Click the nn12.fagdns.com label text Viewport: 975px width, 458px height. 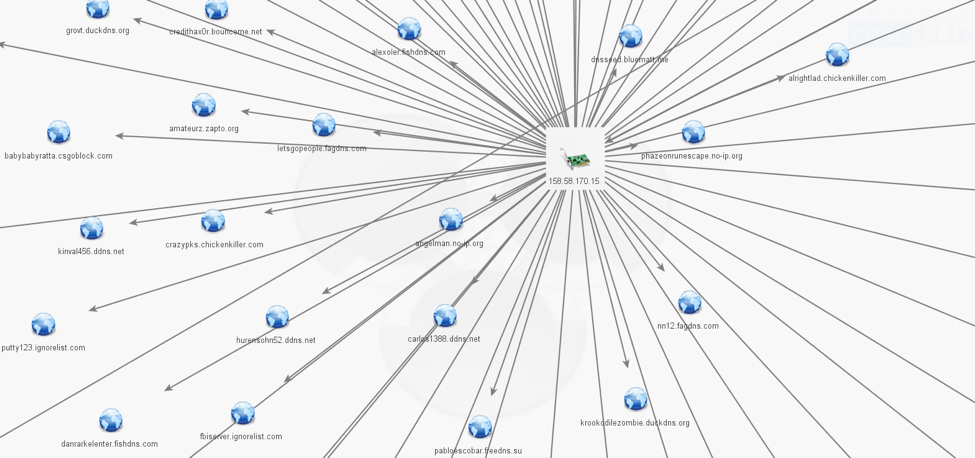688,326
